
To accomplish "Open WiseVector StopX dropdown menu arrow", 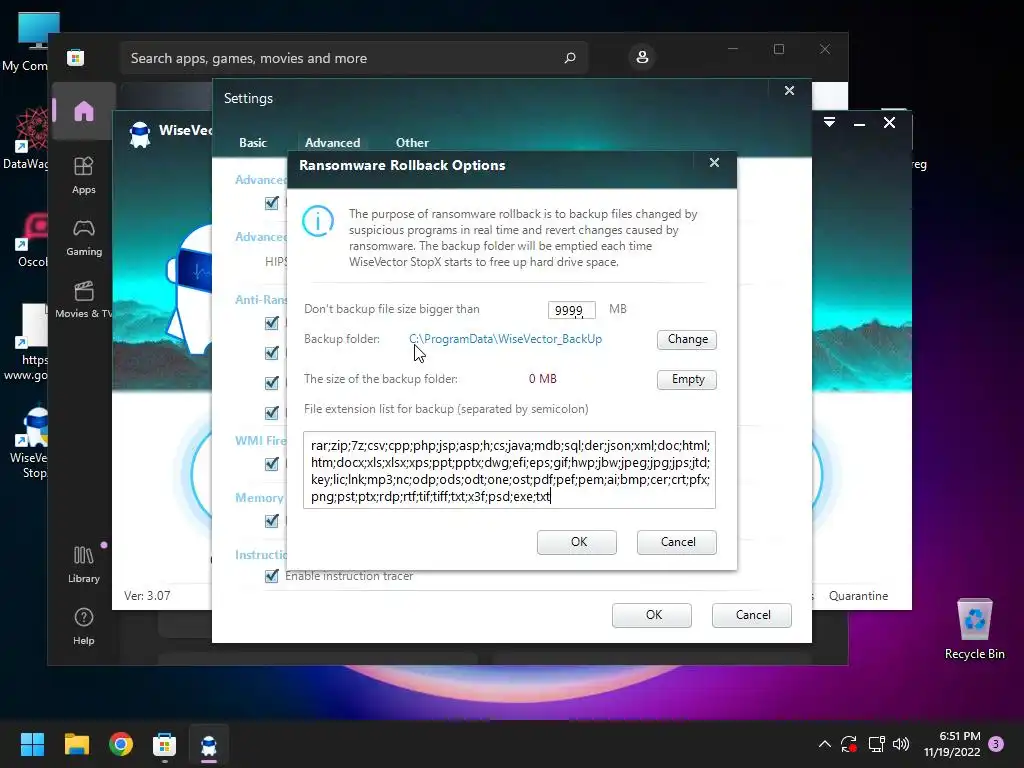I will tap(829, 122).
